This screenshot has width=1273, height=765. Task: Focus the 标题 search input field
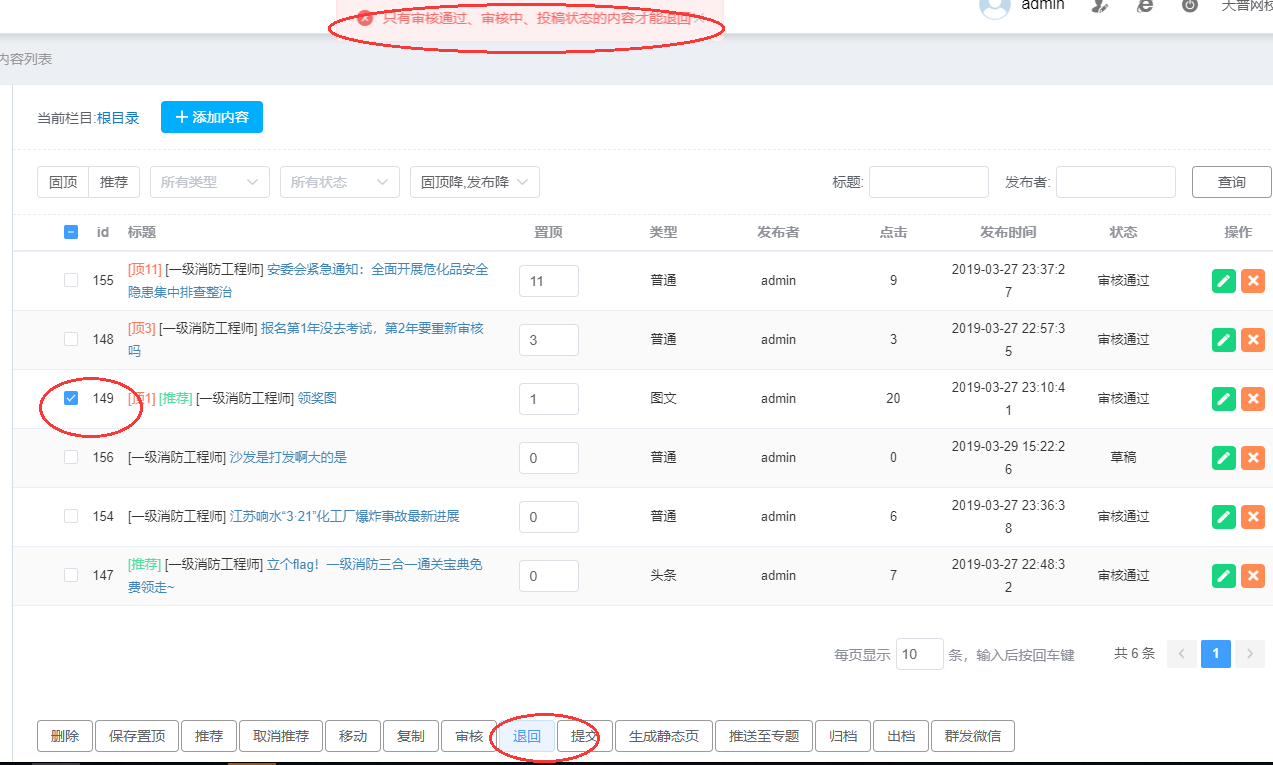[929, 182]
